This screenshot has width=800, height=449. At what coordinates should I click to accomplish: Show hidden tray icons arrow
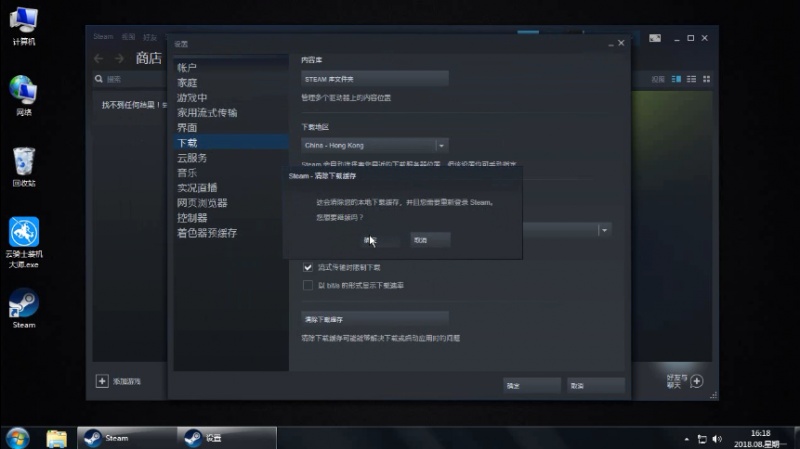[687, 439]
